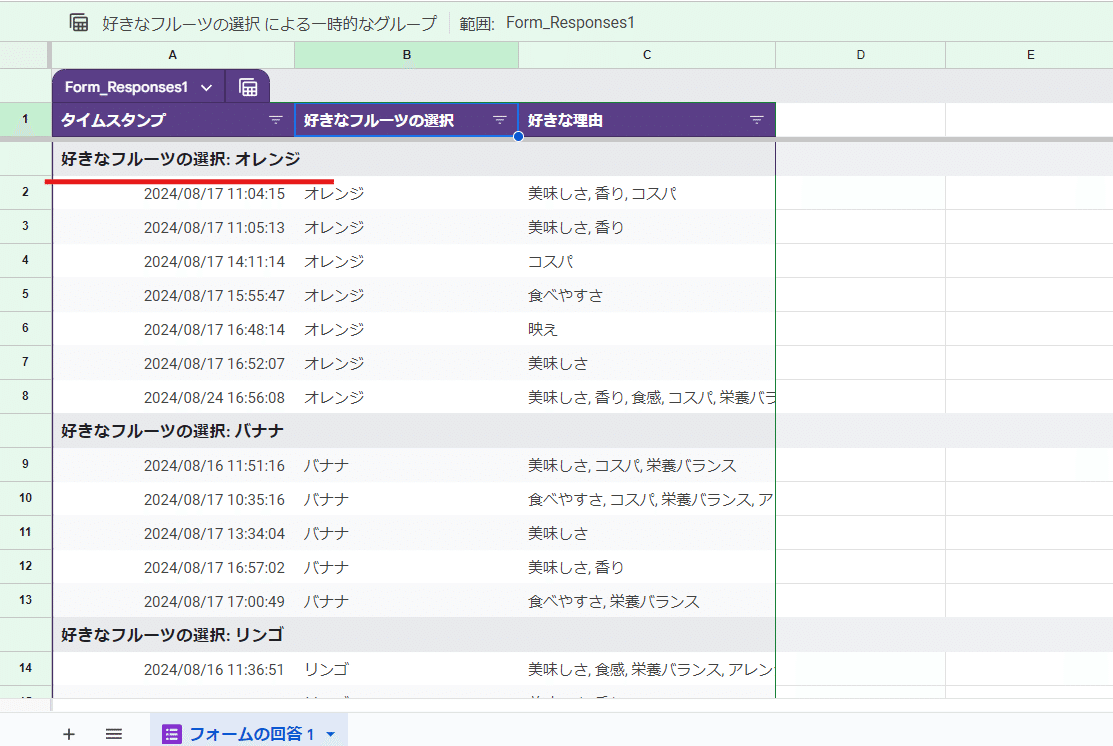This screenshot has width=1113, height=746.
Task: Click the title 好きなフルーツの選択 による一時的なグループ
Action: tap(269, 23)
